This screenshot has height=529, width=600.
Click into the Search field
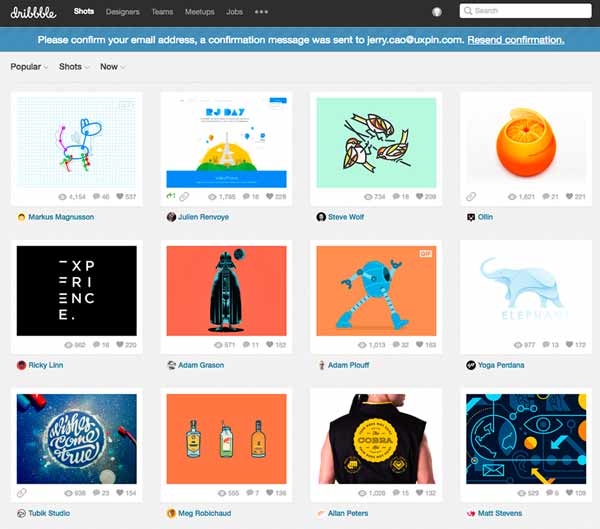click(x=528, y=11)
